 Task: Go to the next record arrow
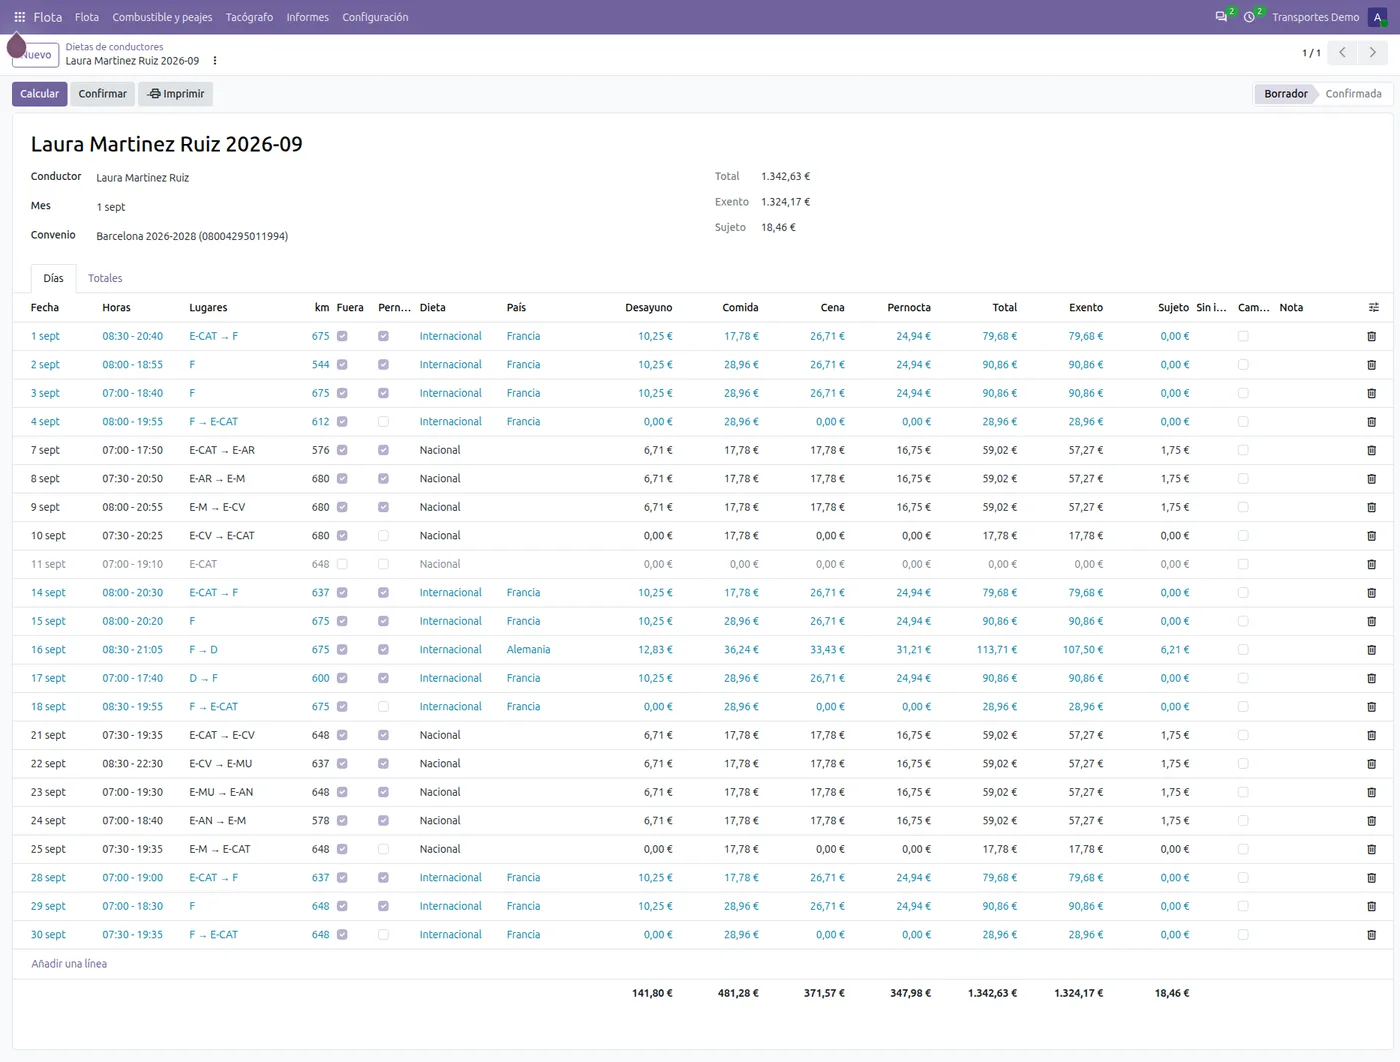pyautogui.click(x=1372, y=53)
